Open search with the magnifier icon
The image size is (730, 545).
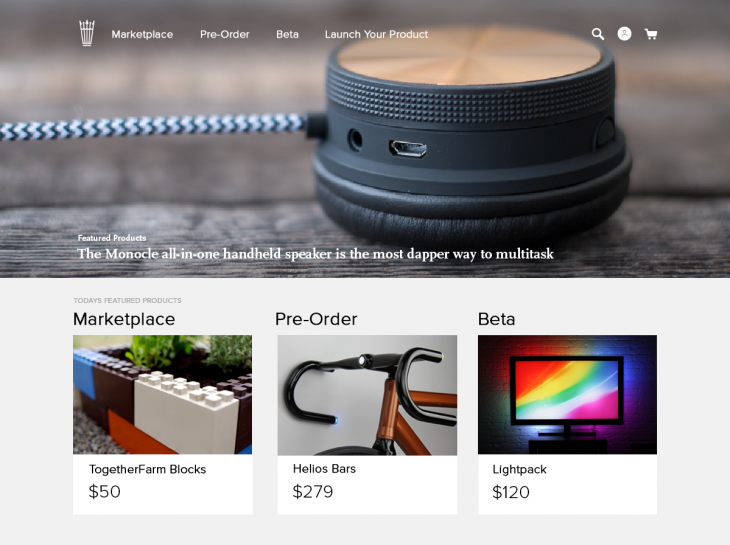[x=598, y=34]
